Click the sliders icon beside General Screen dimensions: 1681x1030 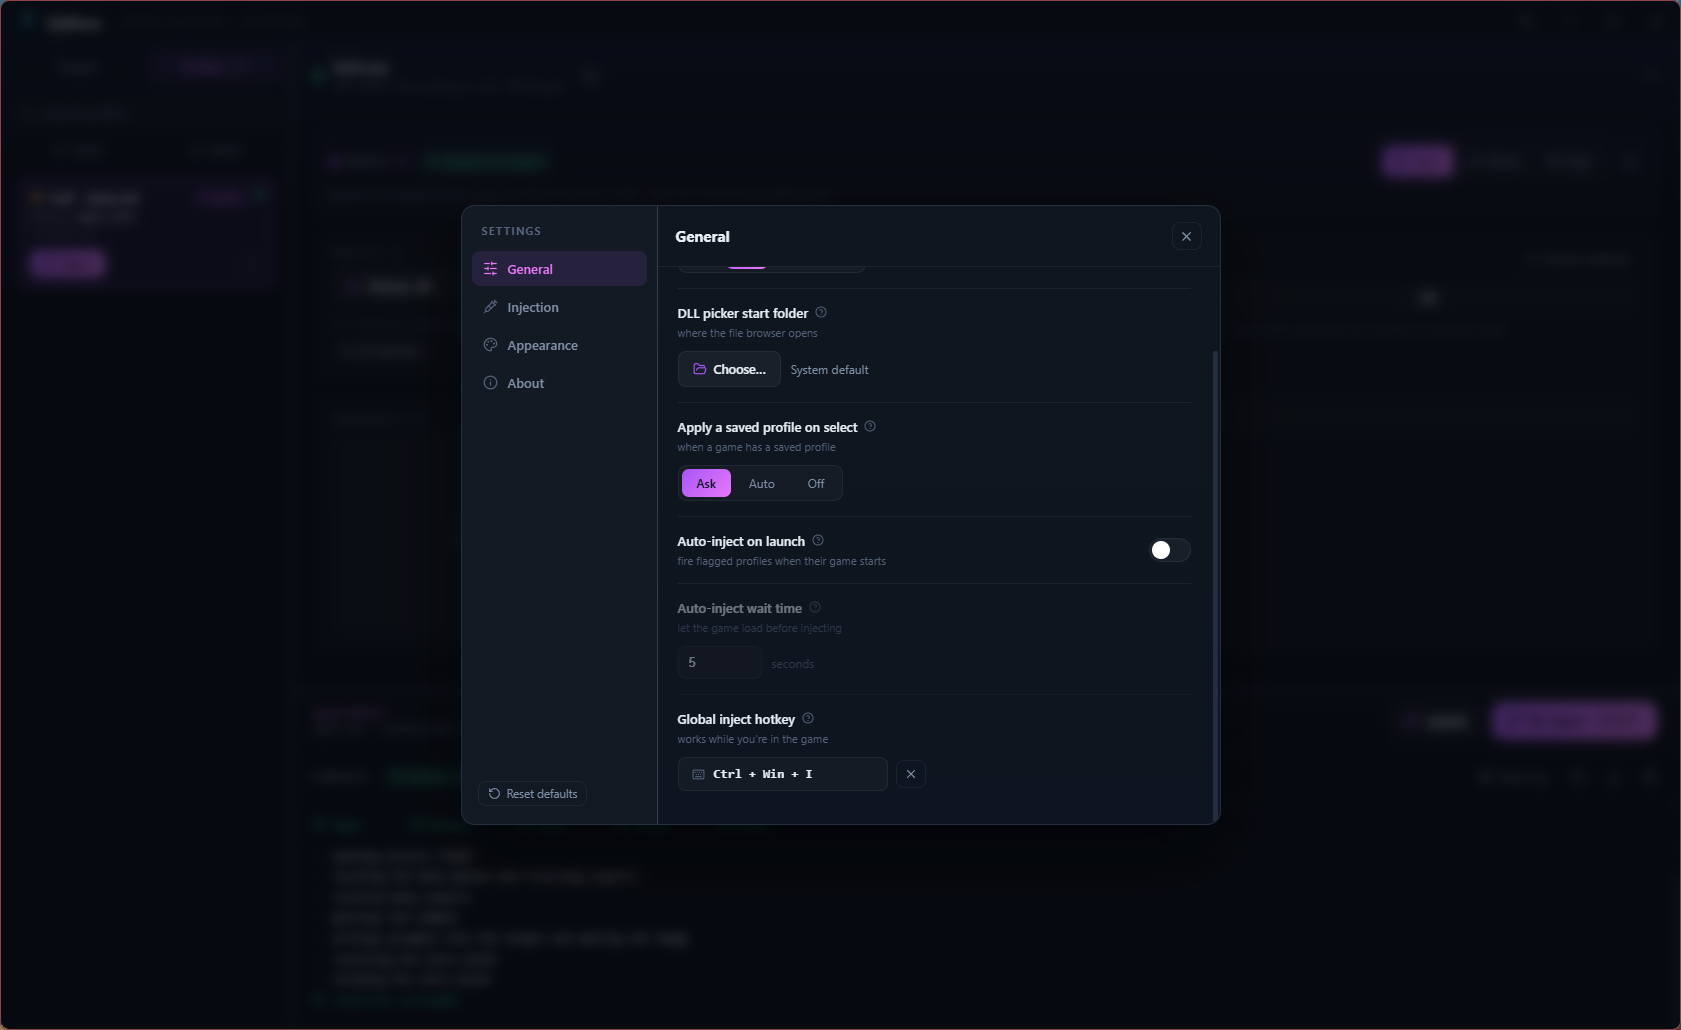click(490, 269)
